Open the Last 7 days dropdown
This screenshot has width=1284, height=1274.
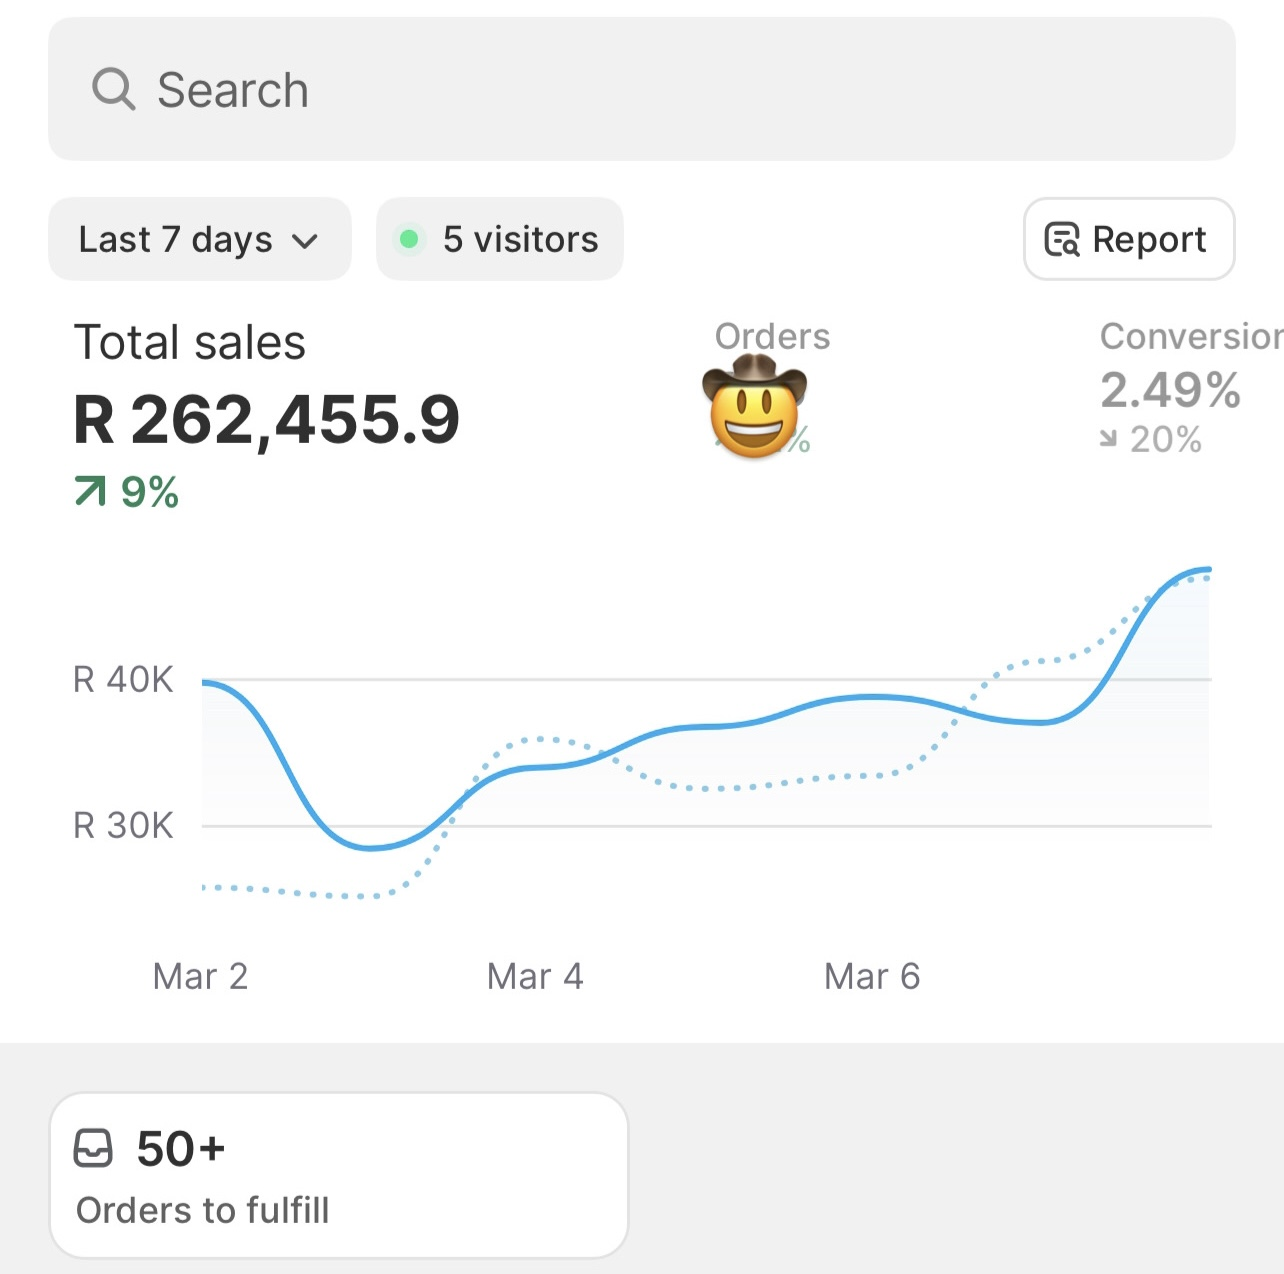tap(200, 239)
